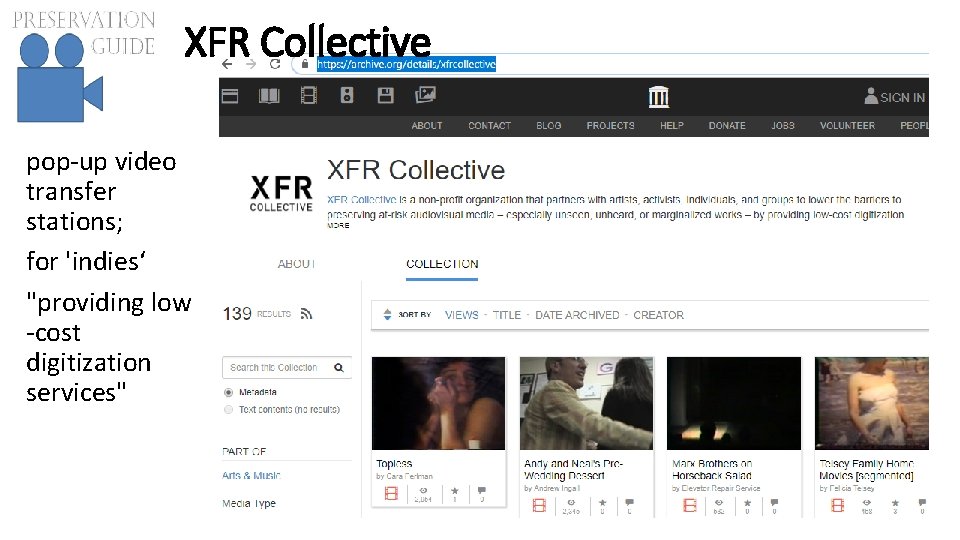This screenshot has width=960, height=540.
Task: Open the Audio speaker icon
Action: pos(347,95)
